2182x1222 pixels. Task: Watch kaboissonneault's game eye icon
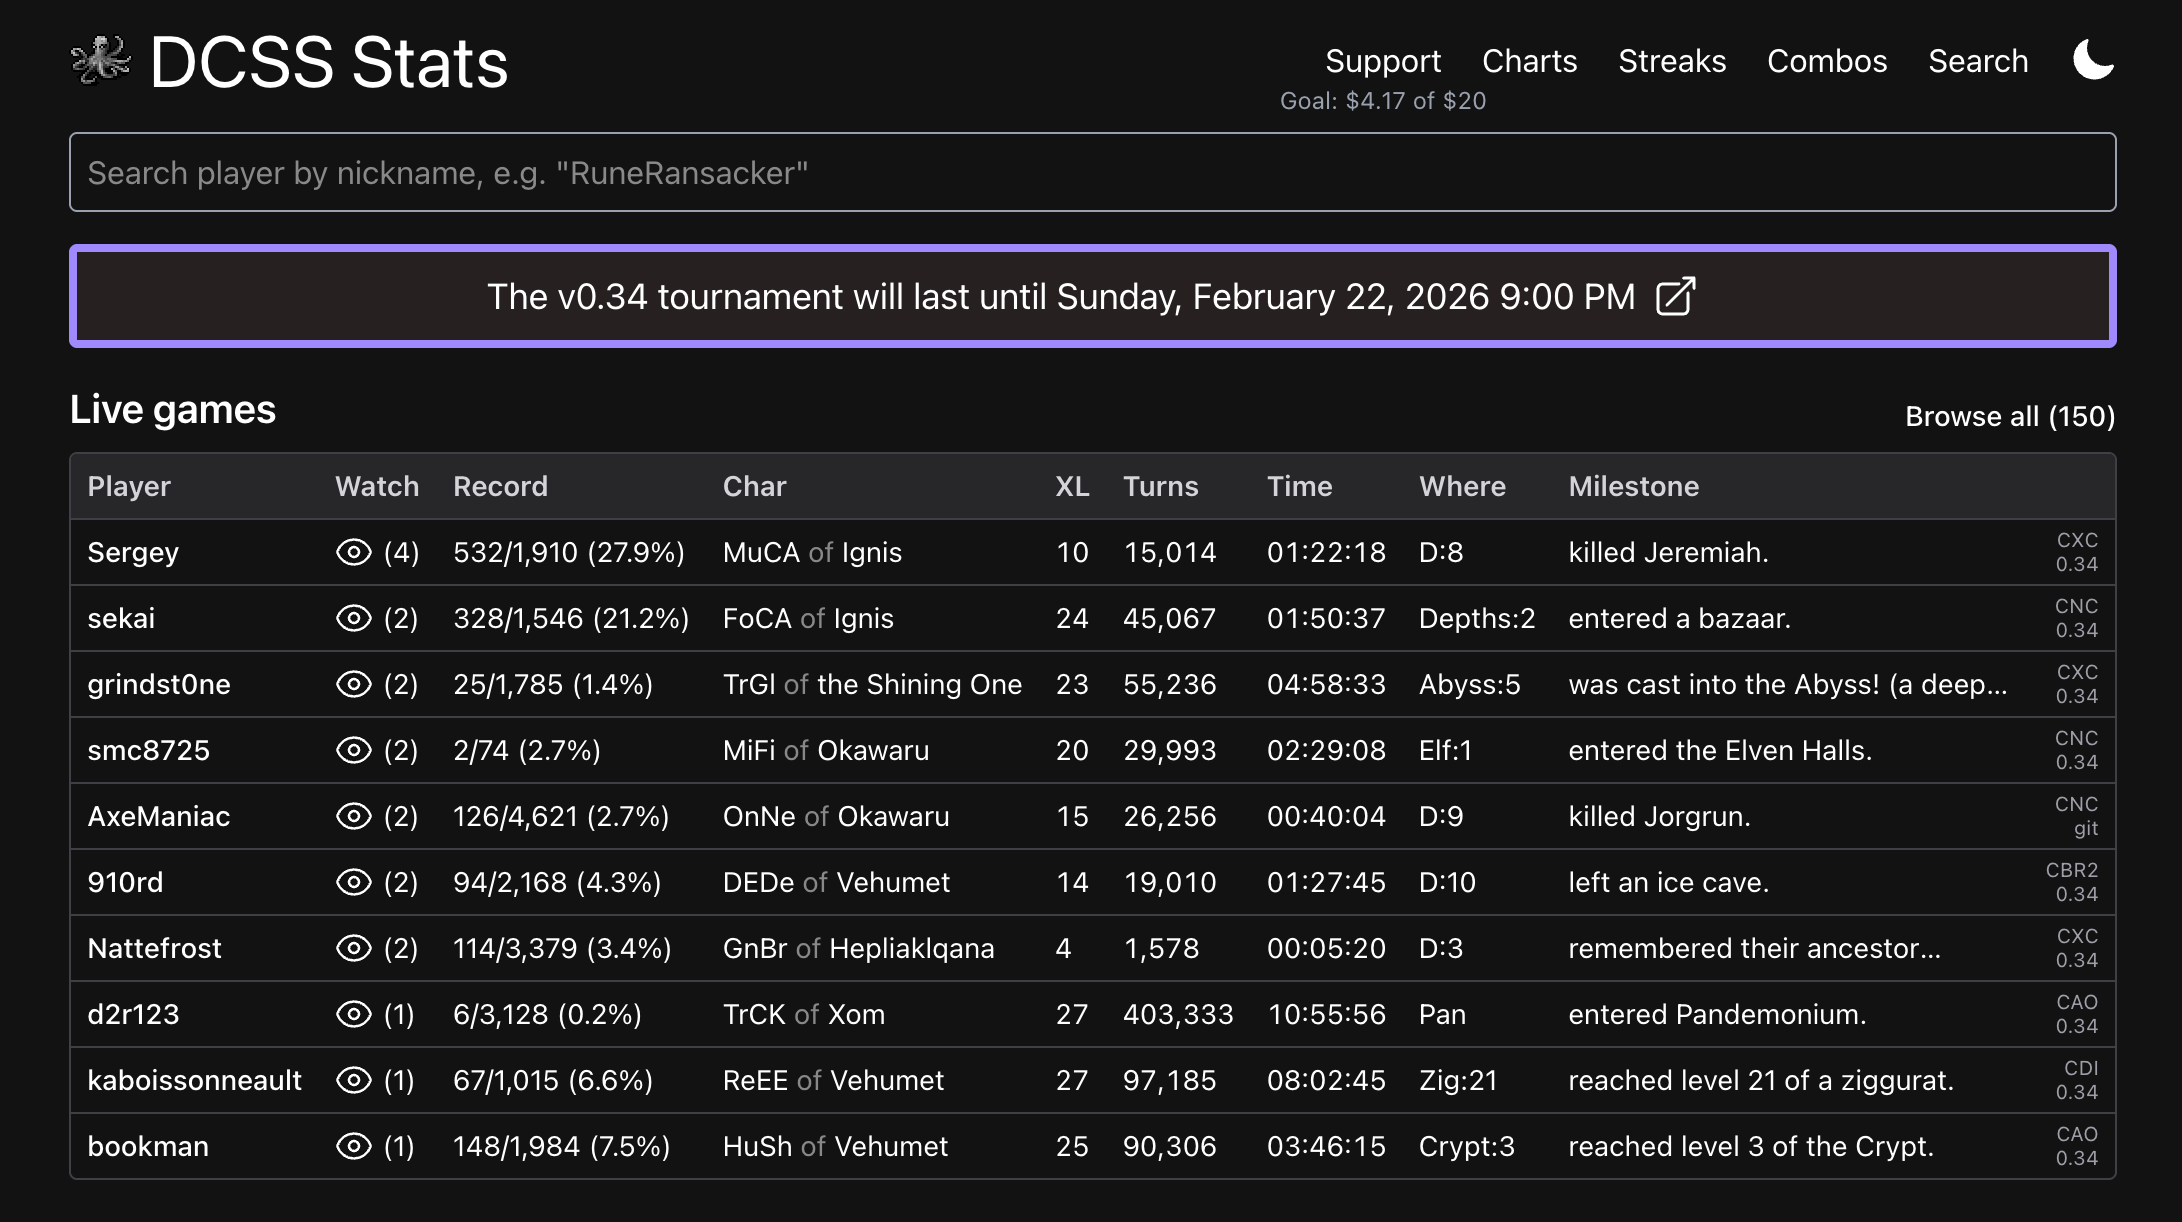(353, 1080)
